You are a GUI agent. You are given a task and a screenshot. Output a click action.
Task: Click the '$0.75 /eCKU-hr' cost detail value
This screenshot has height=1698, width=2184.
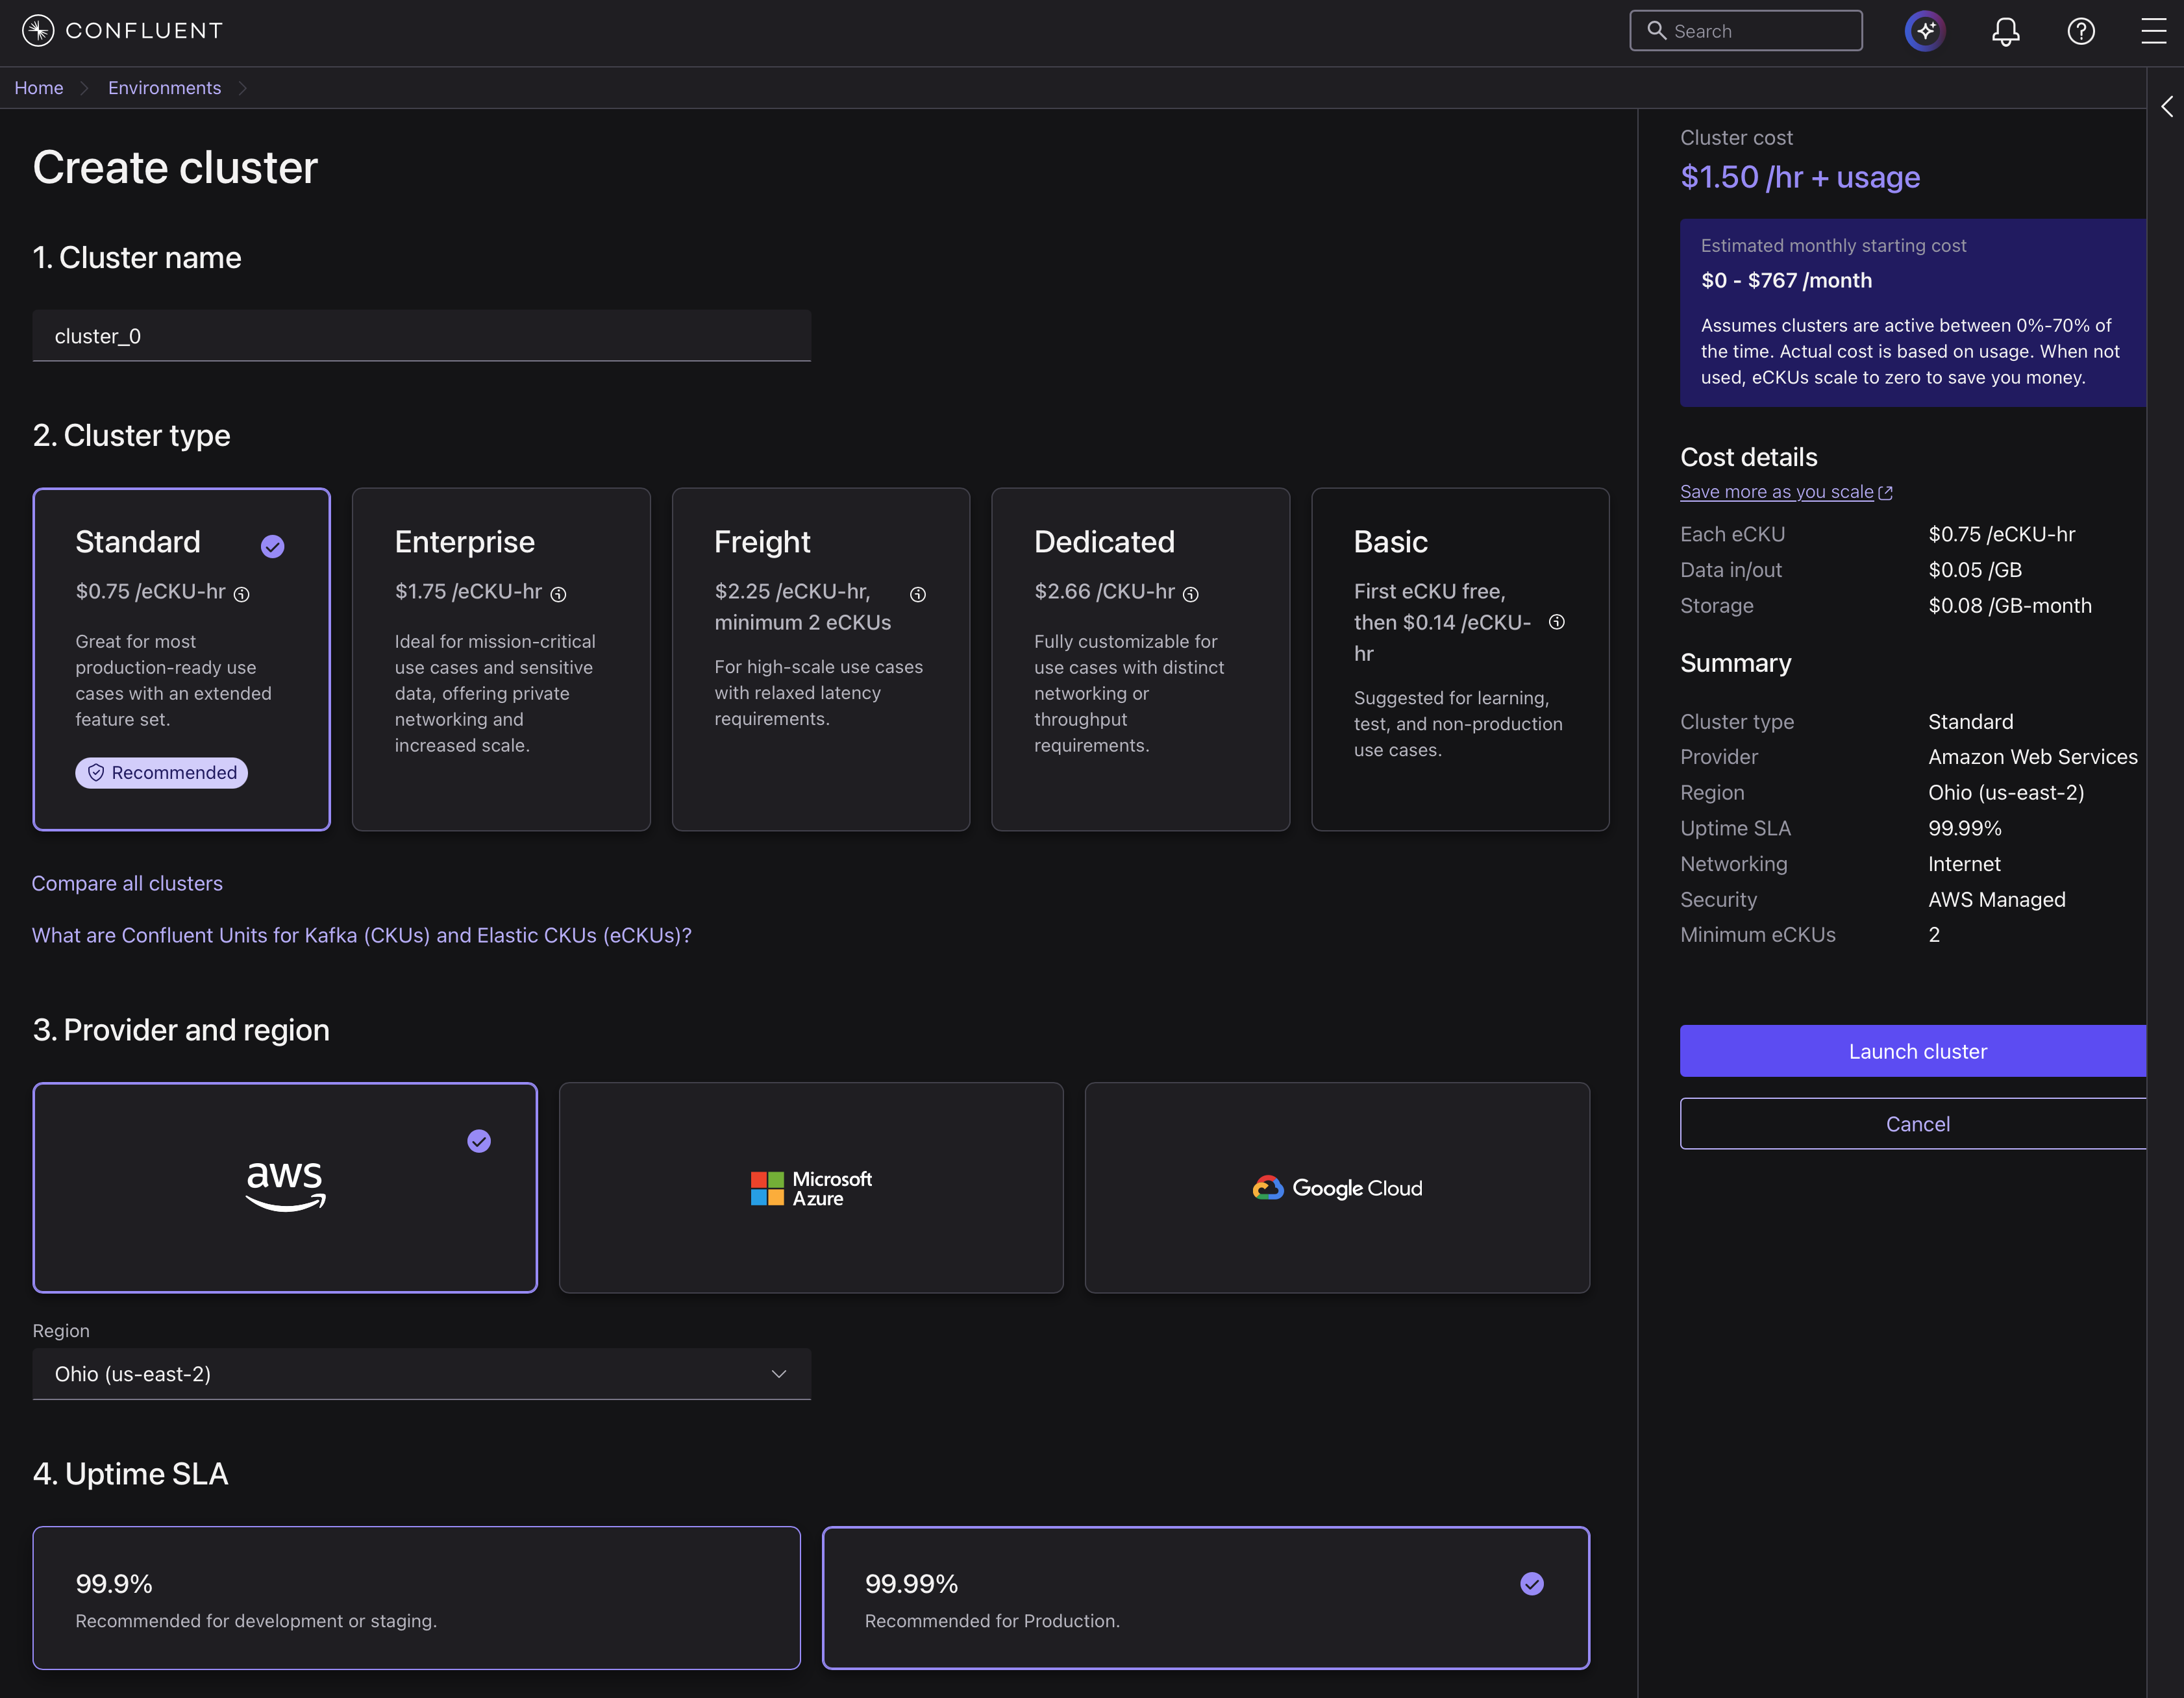click(2002, 534)
